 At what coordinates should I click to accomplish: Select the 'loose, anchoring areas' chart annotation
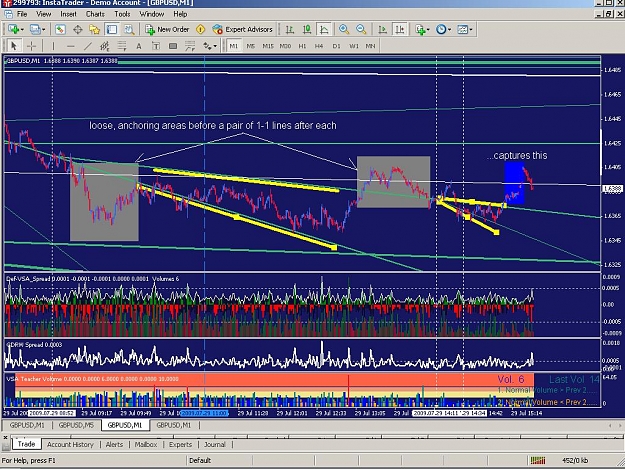tap(213, 126)
